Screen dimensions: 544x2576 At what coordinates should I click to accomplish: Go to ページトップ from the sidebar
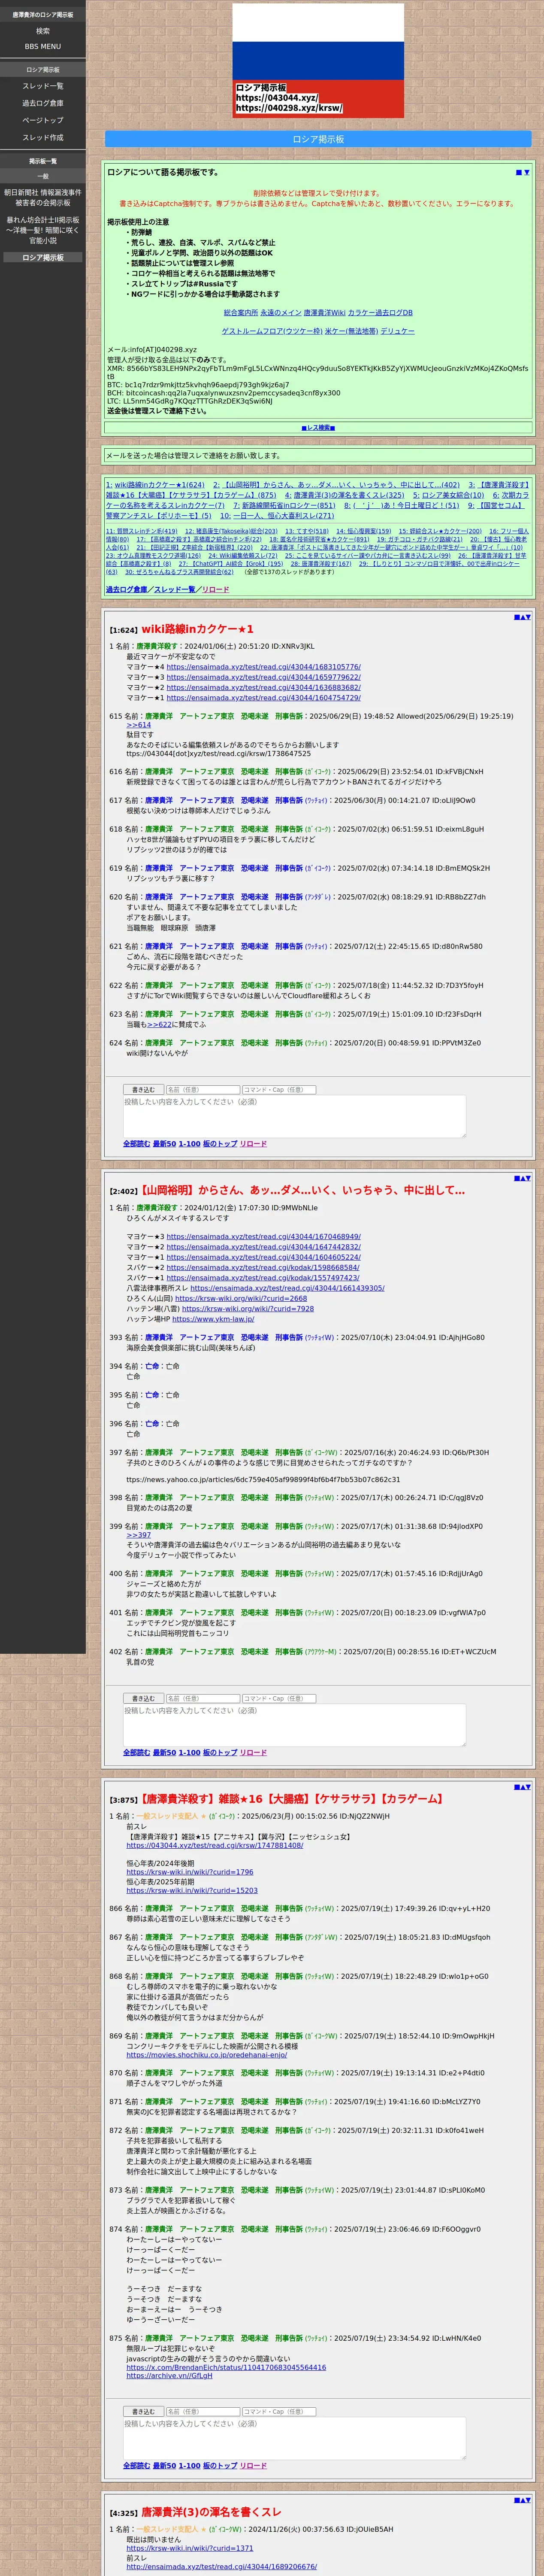click(x=43, y=120)
